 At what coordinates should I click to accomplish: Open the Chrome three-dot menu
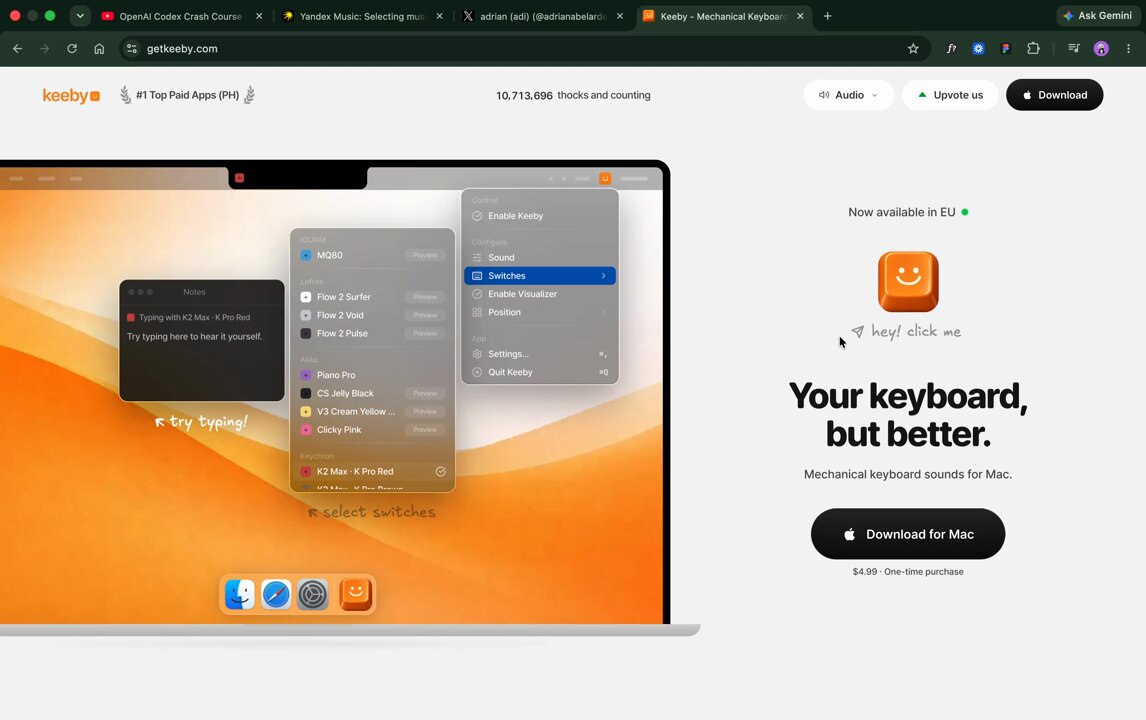pyautogui.click(x=1128, y=48)
